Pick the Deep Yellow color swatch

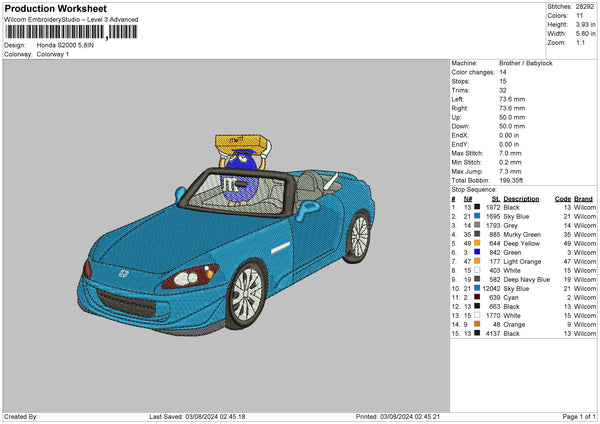(x=477, y=243)
